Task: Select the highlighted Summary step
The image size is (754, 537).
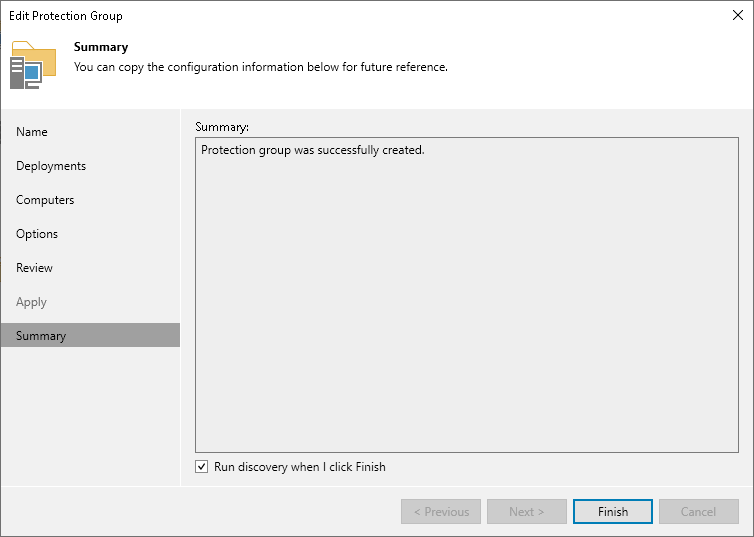Action: 90,335
